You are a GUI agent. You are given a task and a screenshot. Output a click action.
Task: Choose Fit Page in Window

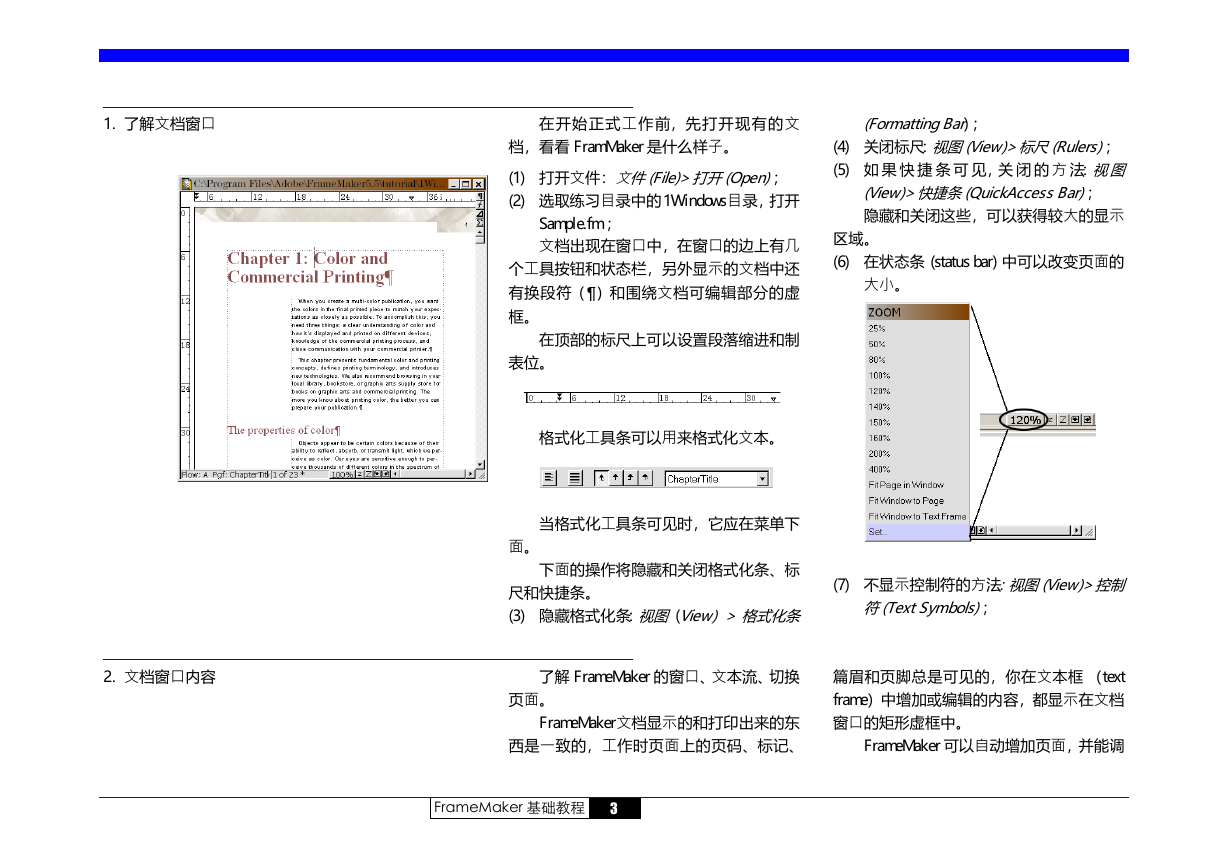point(906,485)
